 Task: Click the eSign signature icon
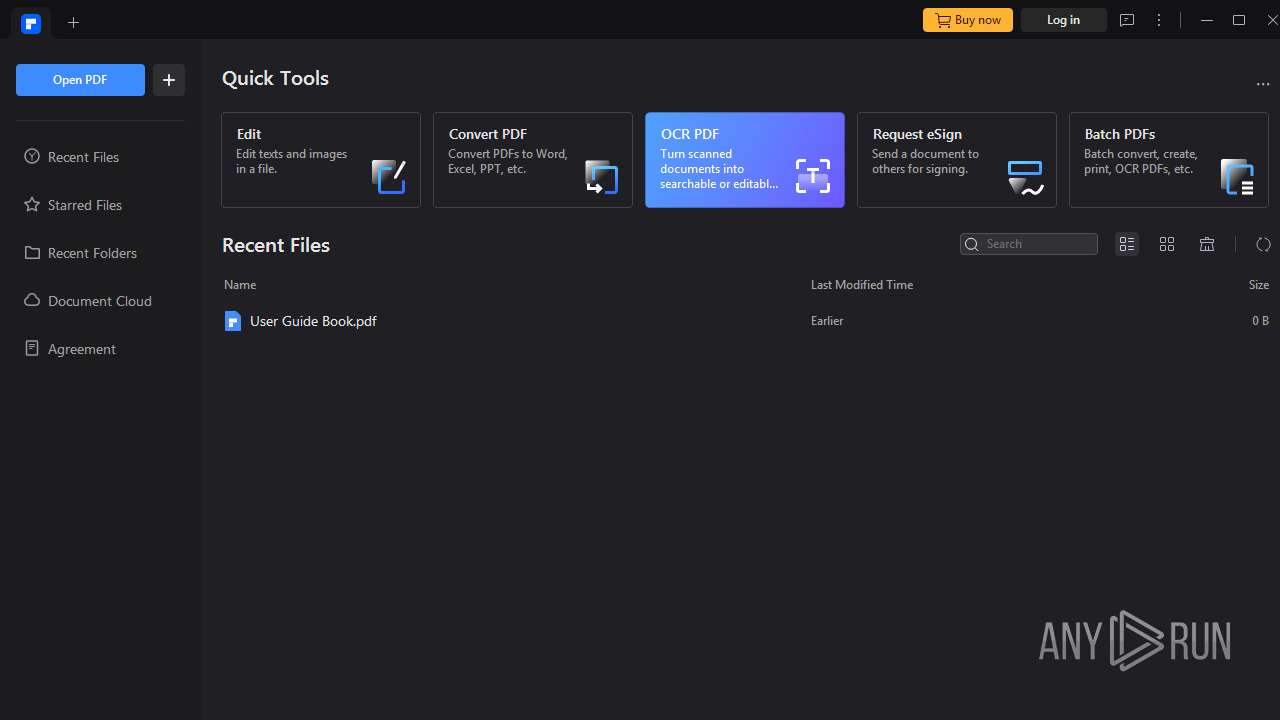coord(1025,177)
